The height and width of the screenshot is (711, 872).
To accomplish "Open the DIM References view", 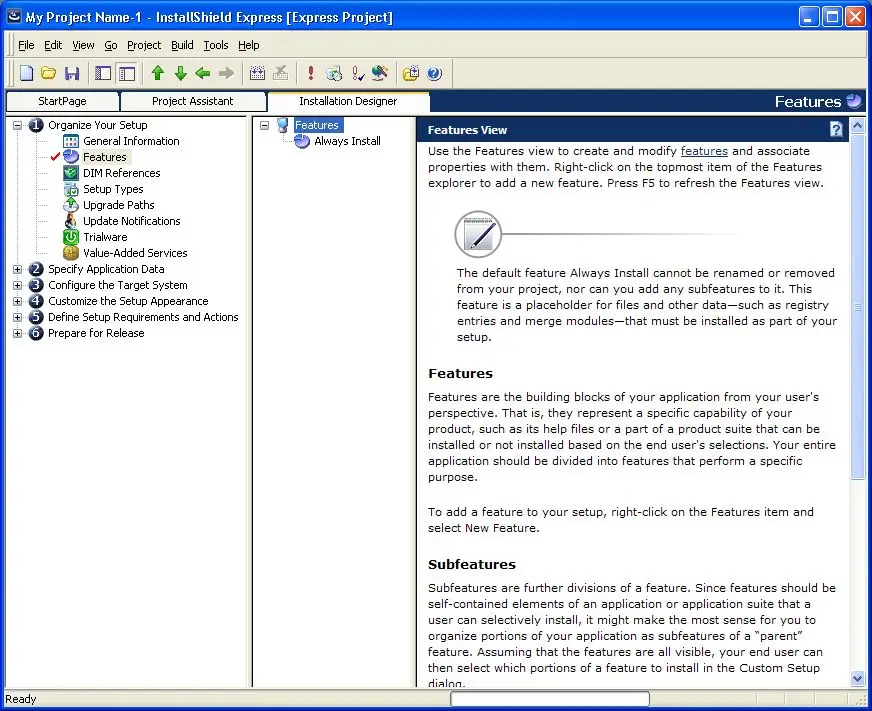I will 122,174.
